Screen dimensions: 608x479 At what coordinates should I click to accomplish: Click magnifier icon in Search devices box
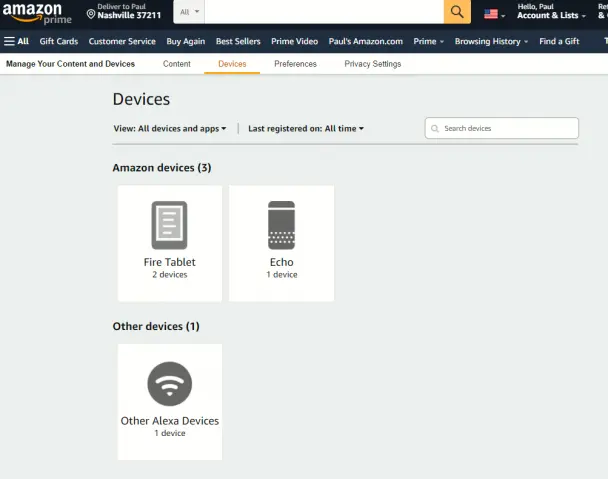click(x=435, y=128)
